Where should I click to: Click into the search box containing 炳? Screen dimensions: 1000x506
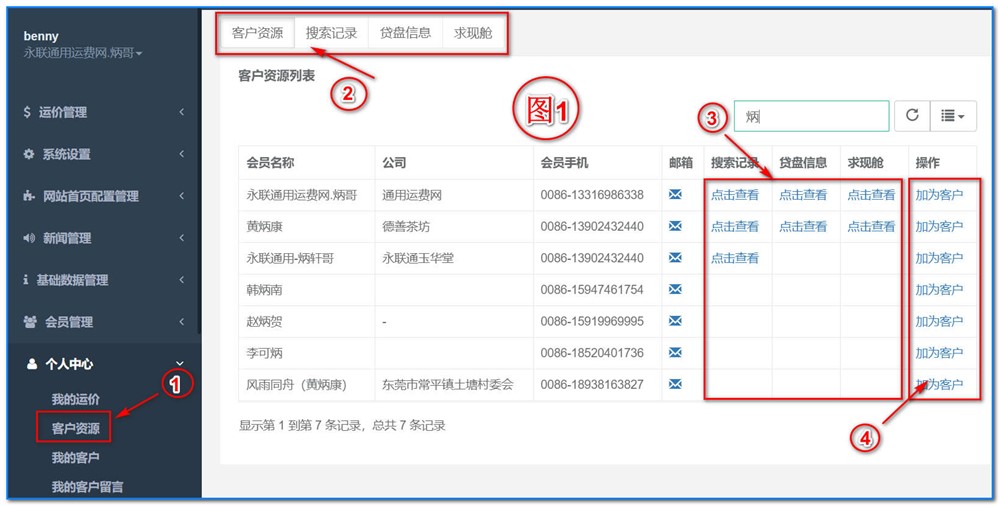pos(811,116)
